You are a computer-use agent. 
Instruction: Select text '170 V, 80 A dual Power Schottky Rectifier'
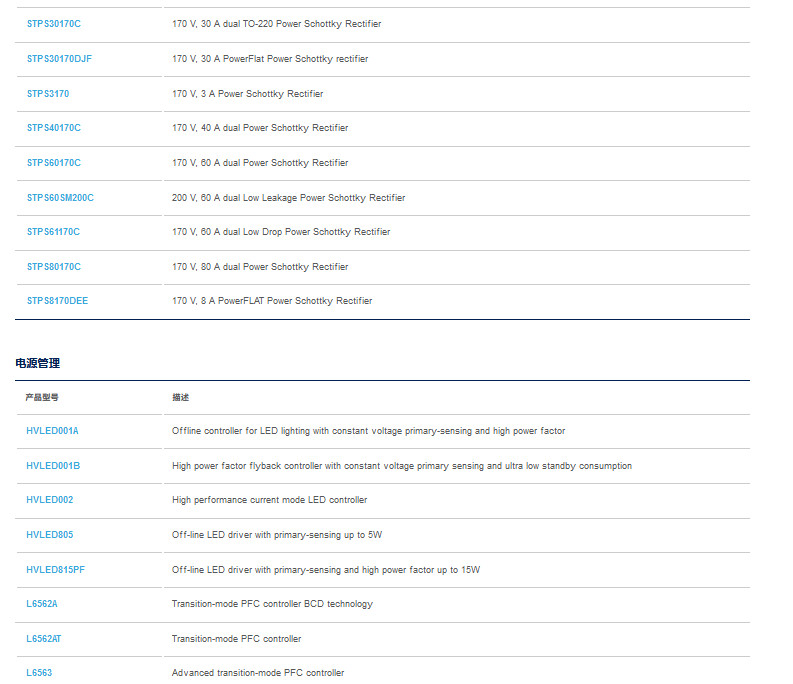tap(260, 267)
